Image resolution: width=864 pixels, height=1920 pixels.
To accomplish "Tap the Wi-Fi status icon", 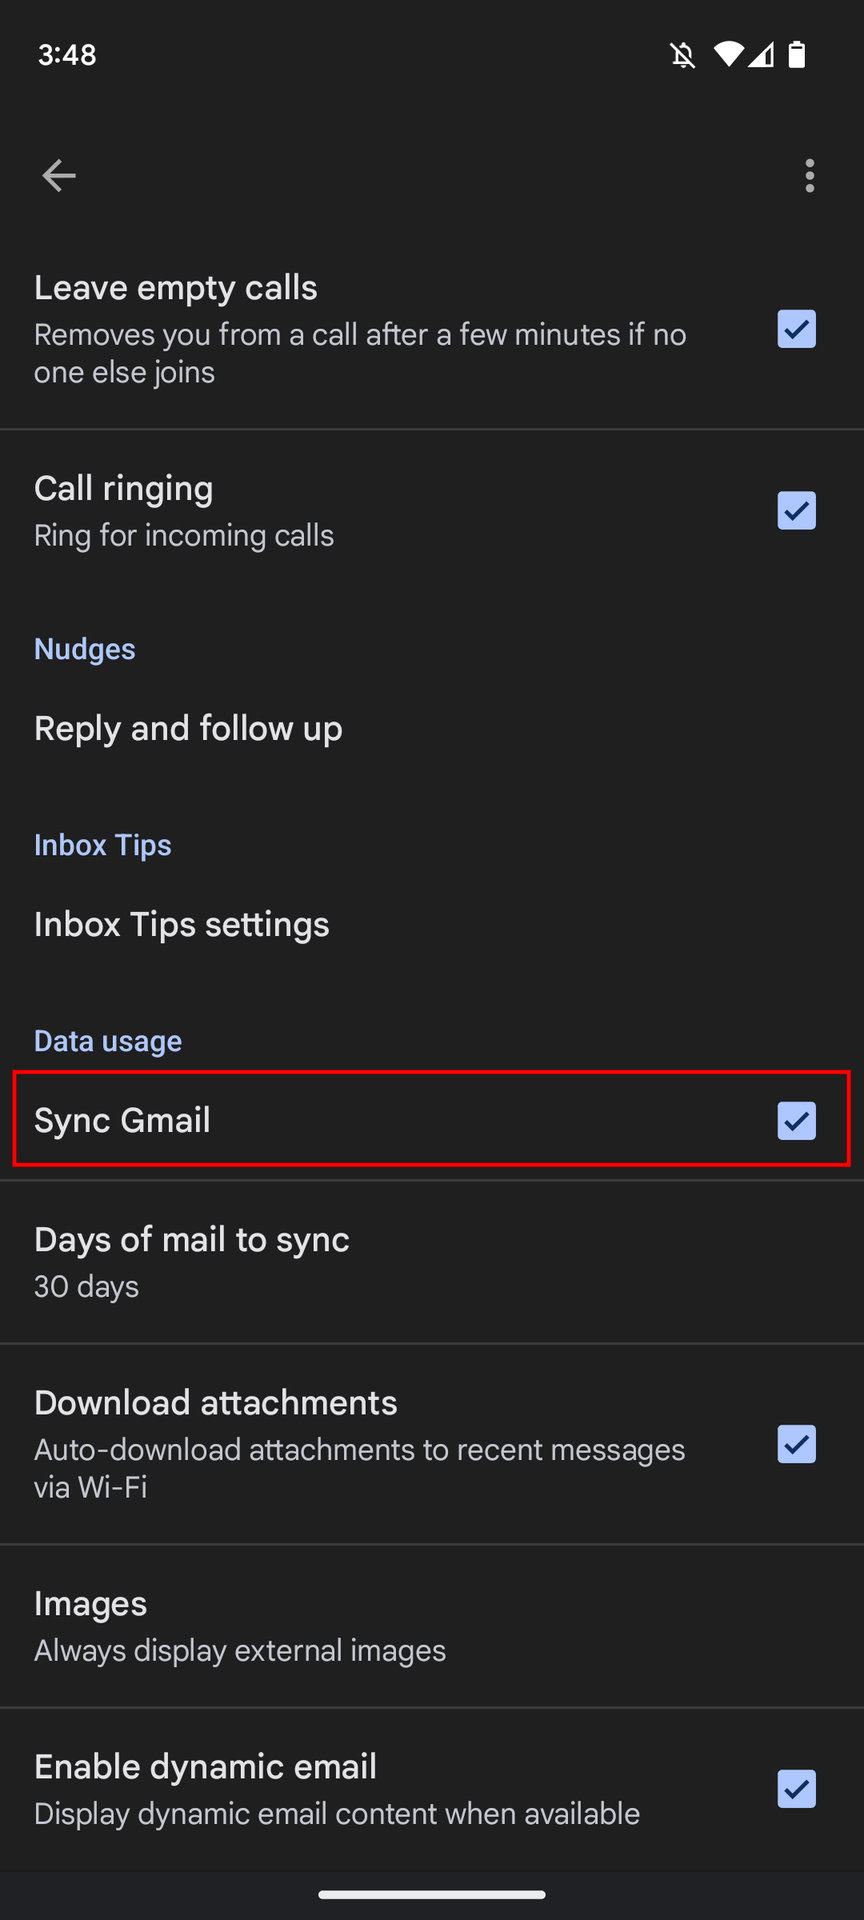I will (728, 55).
